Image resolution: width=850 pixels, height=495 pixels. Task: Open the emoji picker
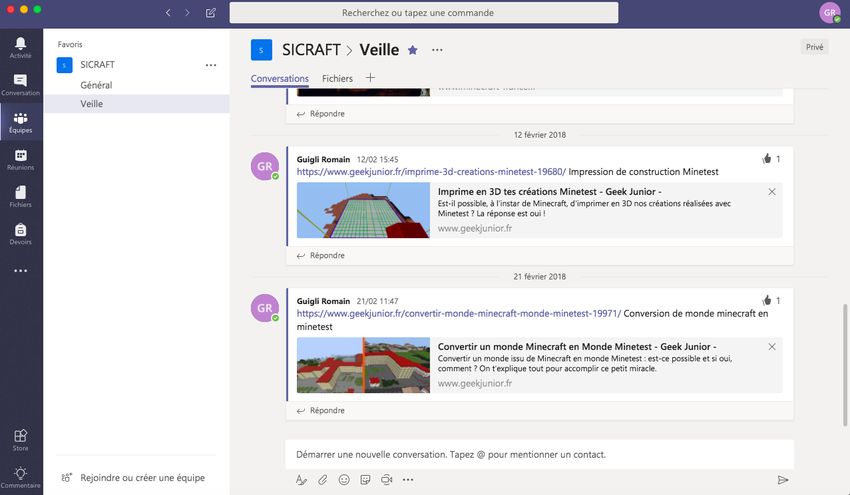pos(344,480)
